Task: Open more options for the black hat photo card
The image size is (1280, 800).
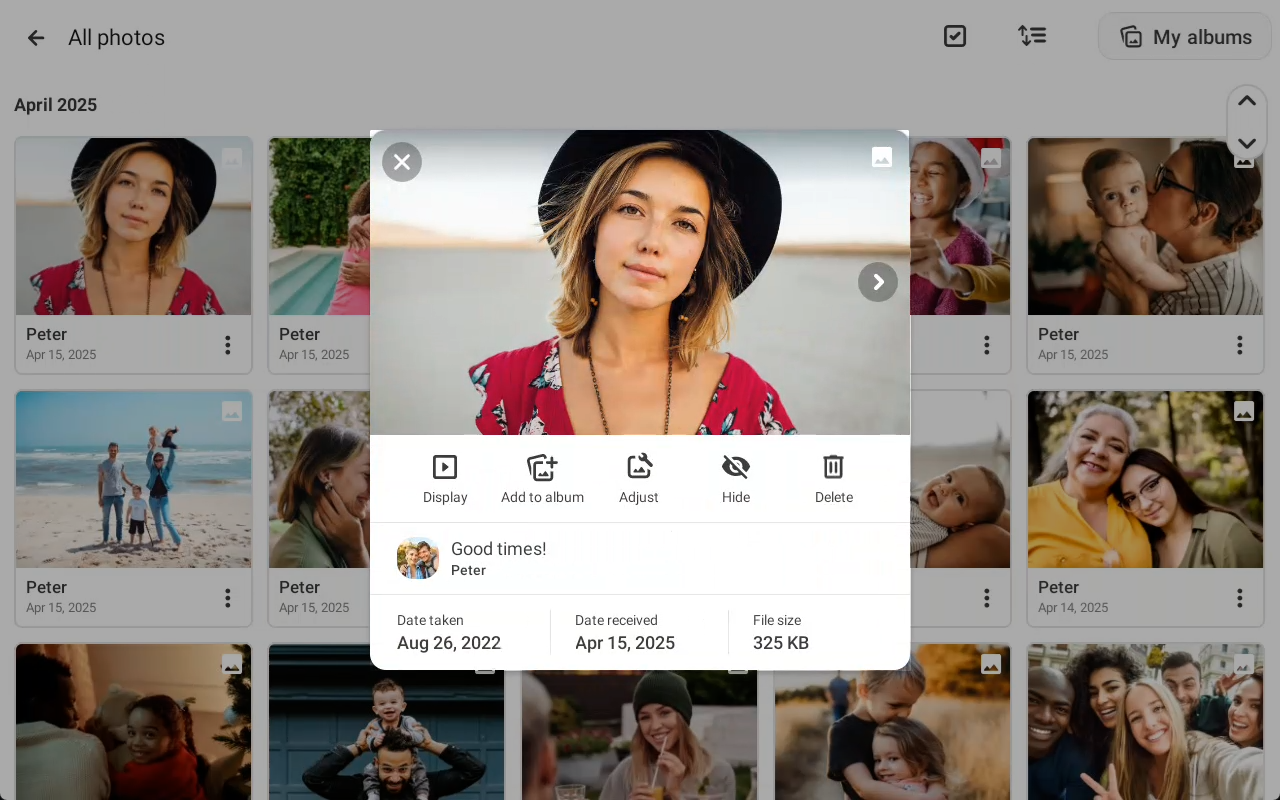Action: coord(228,345)
